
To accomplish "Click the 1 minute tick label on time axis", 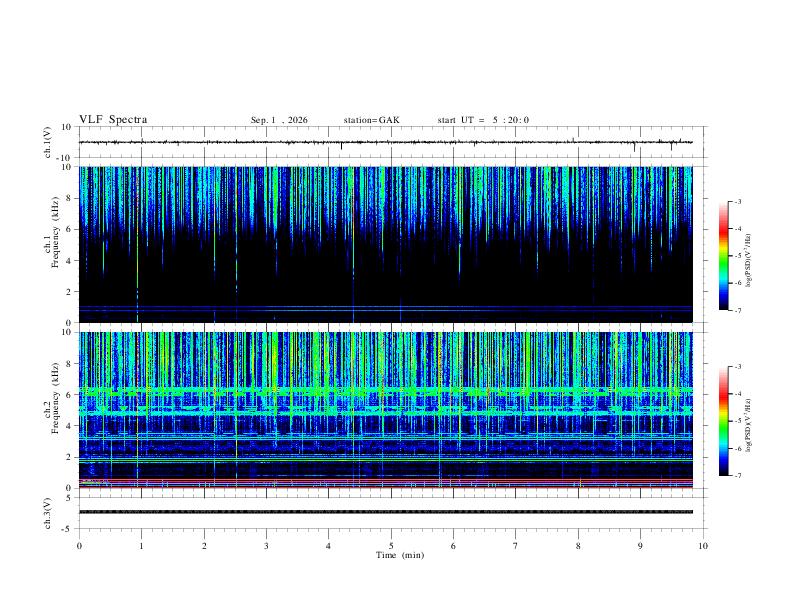I will click(141, 546).
